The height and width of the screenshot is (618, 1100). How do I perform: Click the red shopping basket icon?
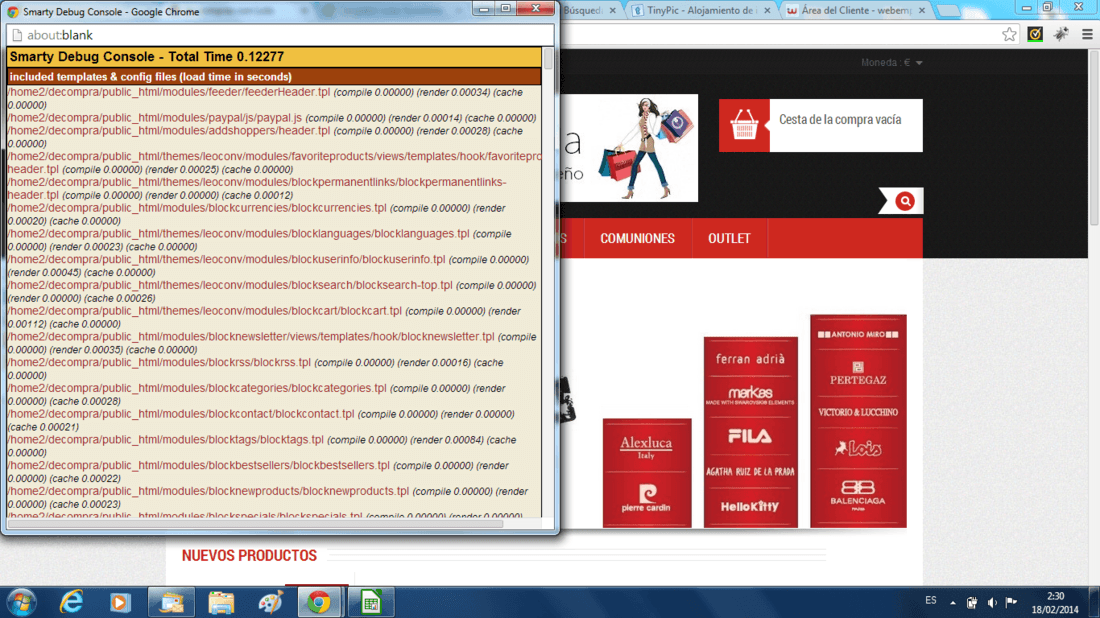tap(744, 126)
